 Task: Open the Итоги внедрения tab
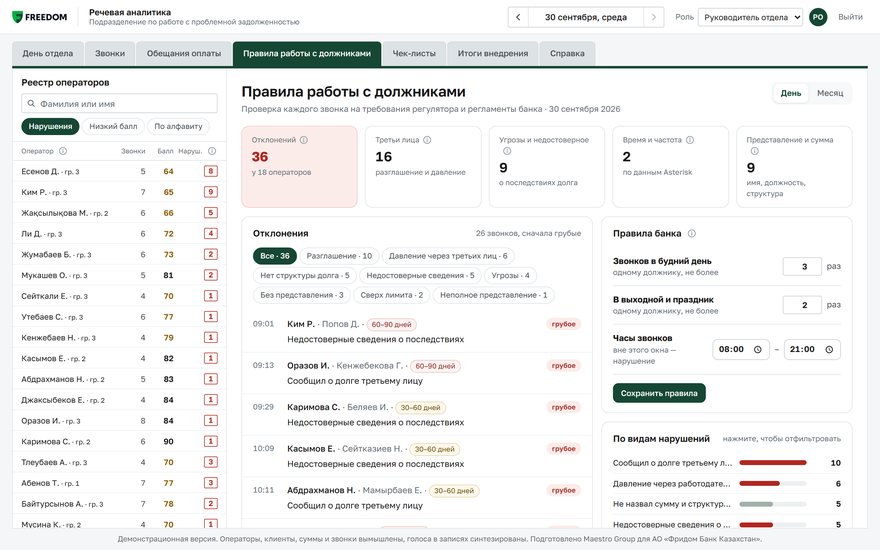(493, 54)
